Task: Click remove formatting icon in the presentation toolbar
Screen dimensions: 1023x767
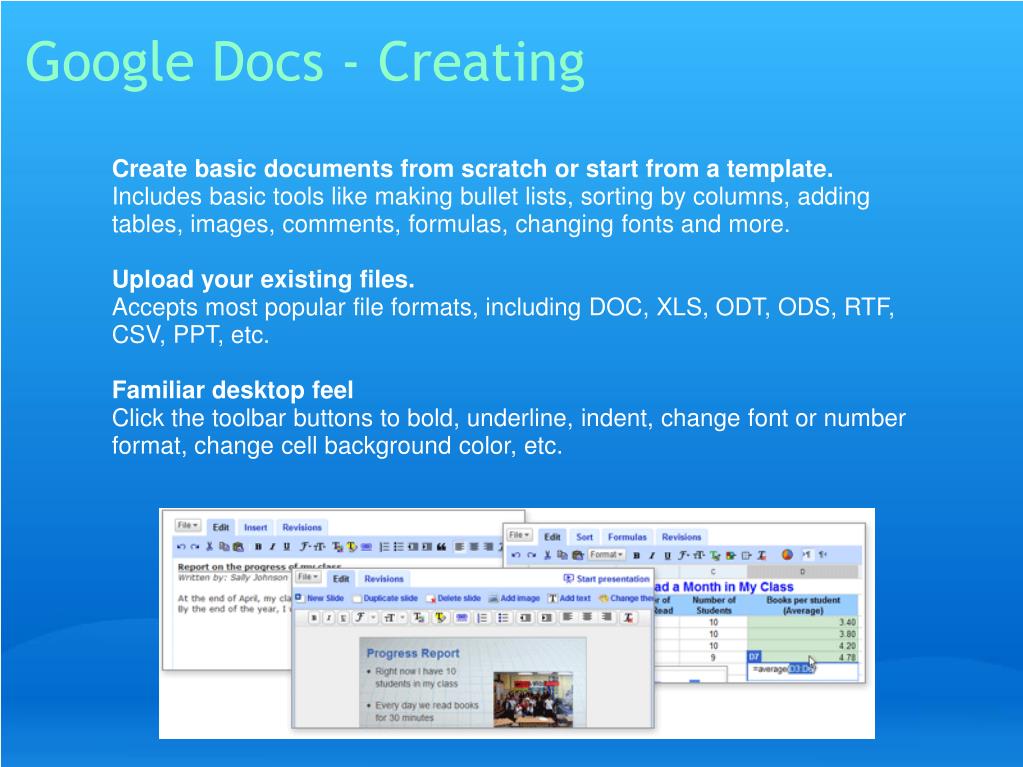Action: tap(628, 617)
